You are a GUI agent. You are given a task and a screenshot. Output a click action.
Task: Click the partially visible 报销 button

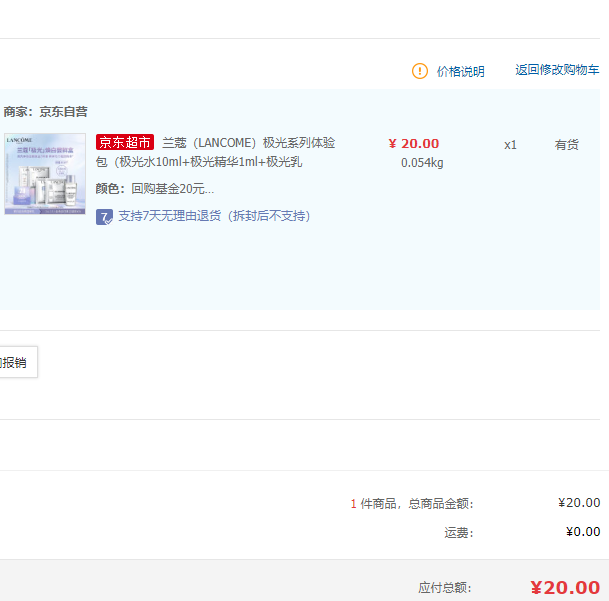tap(18, 362)
